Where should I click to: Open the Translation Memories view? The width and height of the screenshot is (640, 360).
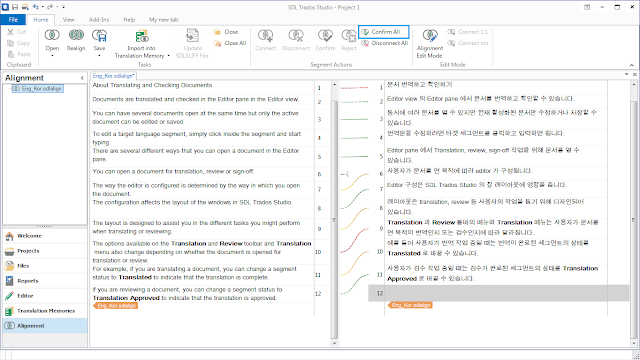coord(45,311)
